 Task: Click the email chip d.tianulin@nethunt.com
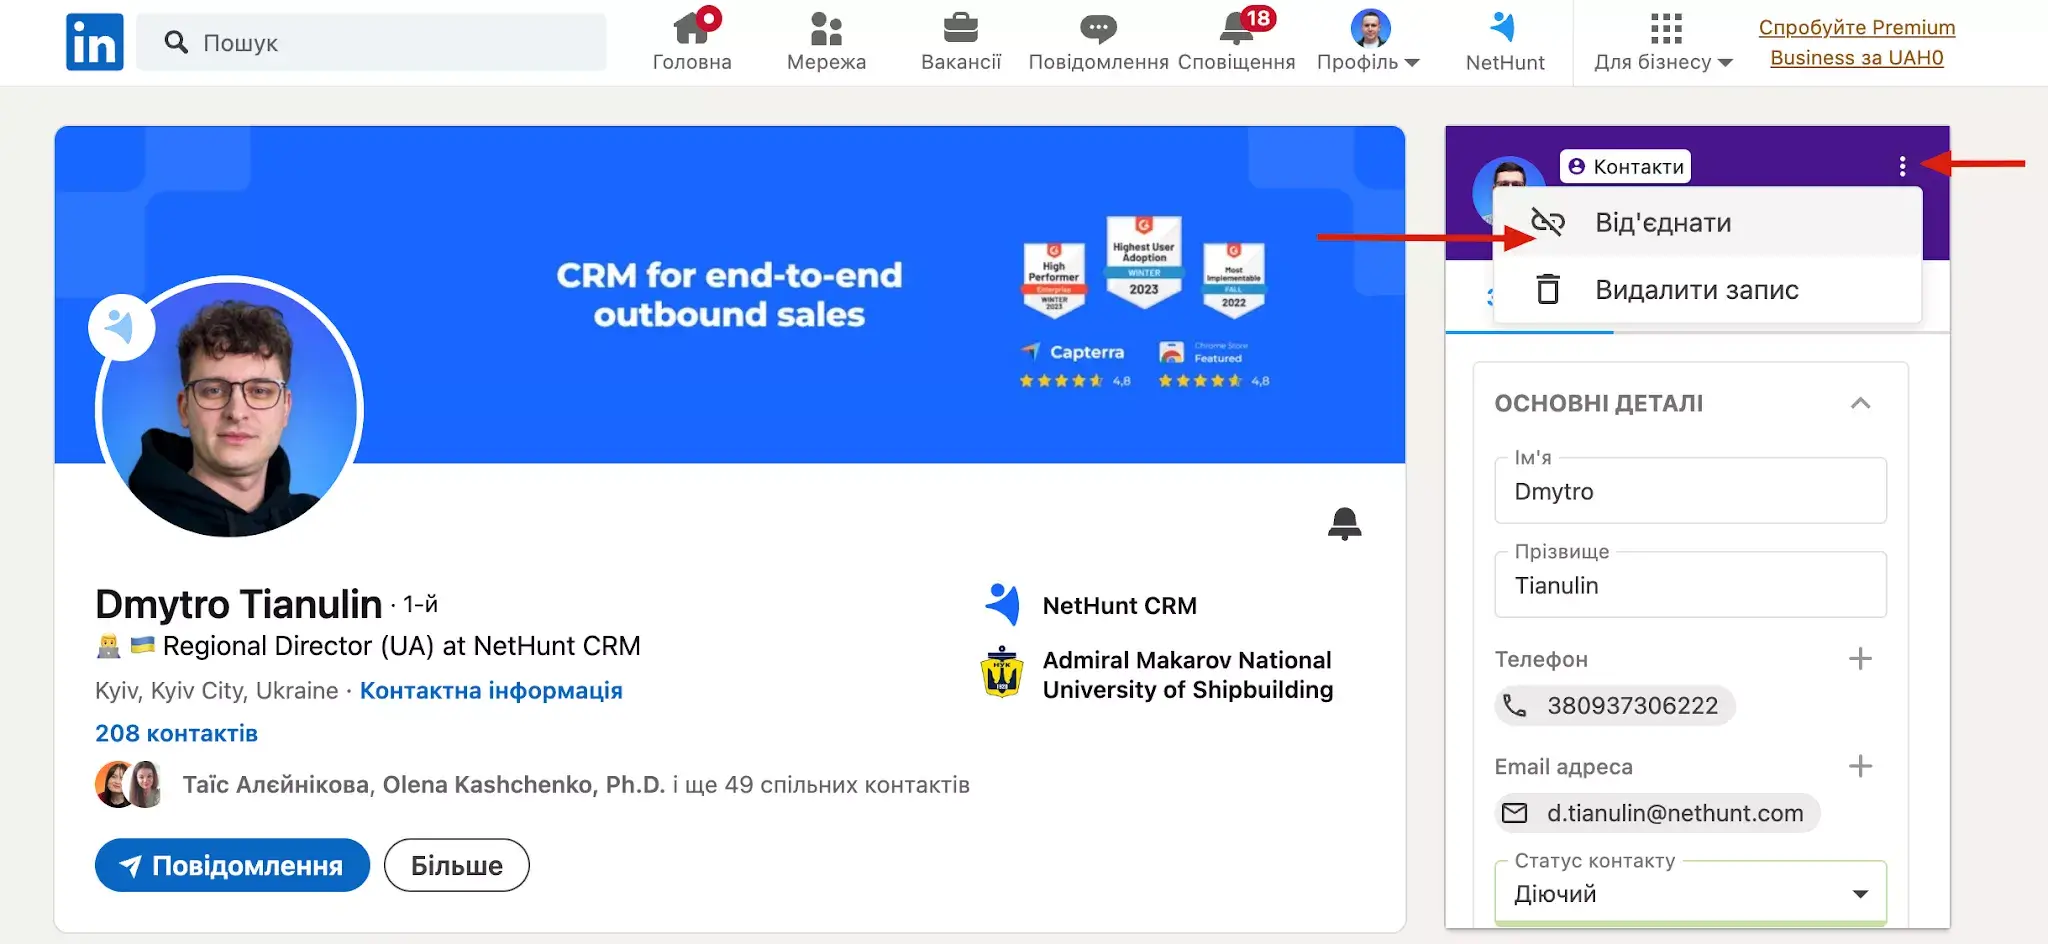[1657, 813]
